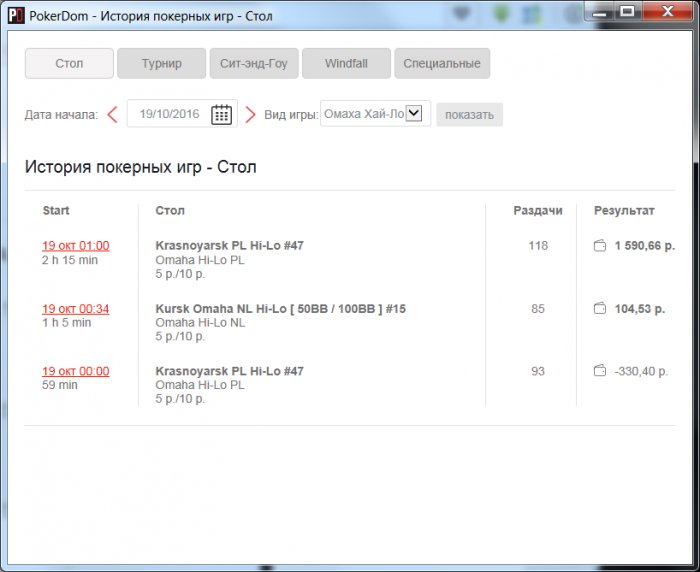
Task: Click the Дата начала: label
Action: point(61,115)
